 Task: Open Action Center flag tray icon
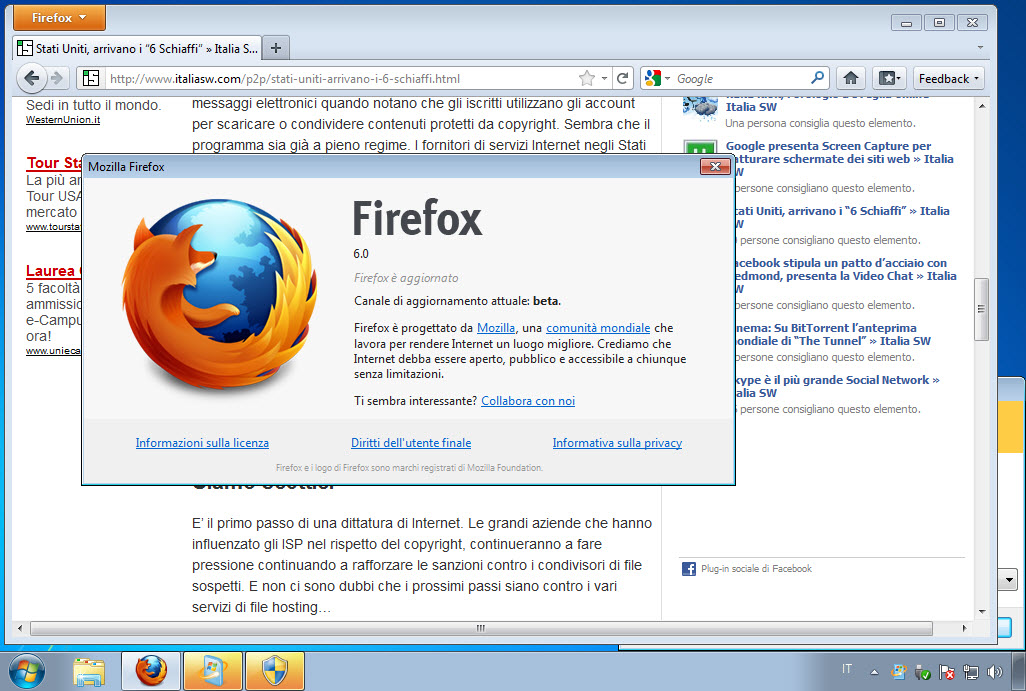pyautogui.click(x=947, y=672)
